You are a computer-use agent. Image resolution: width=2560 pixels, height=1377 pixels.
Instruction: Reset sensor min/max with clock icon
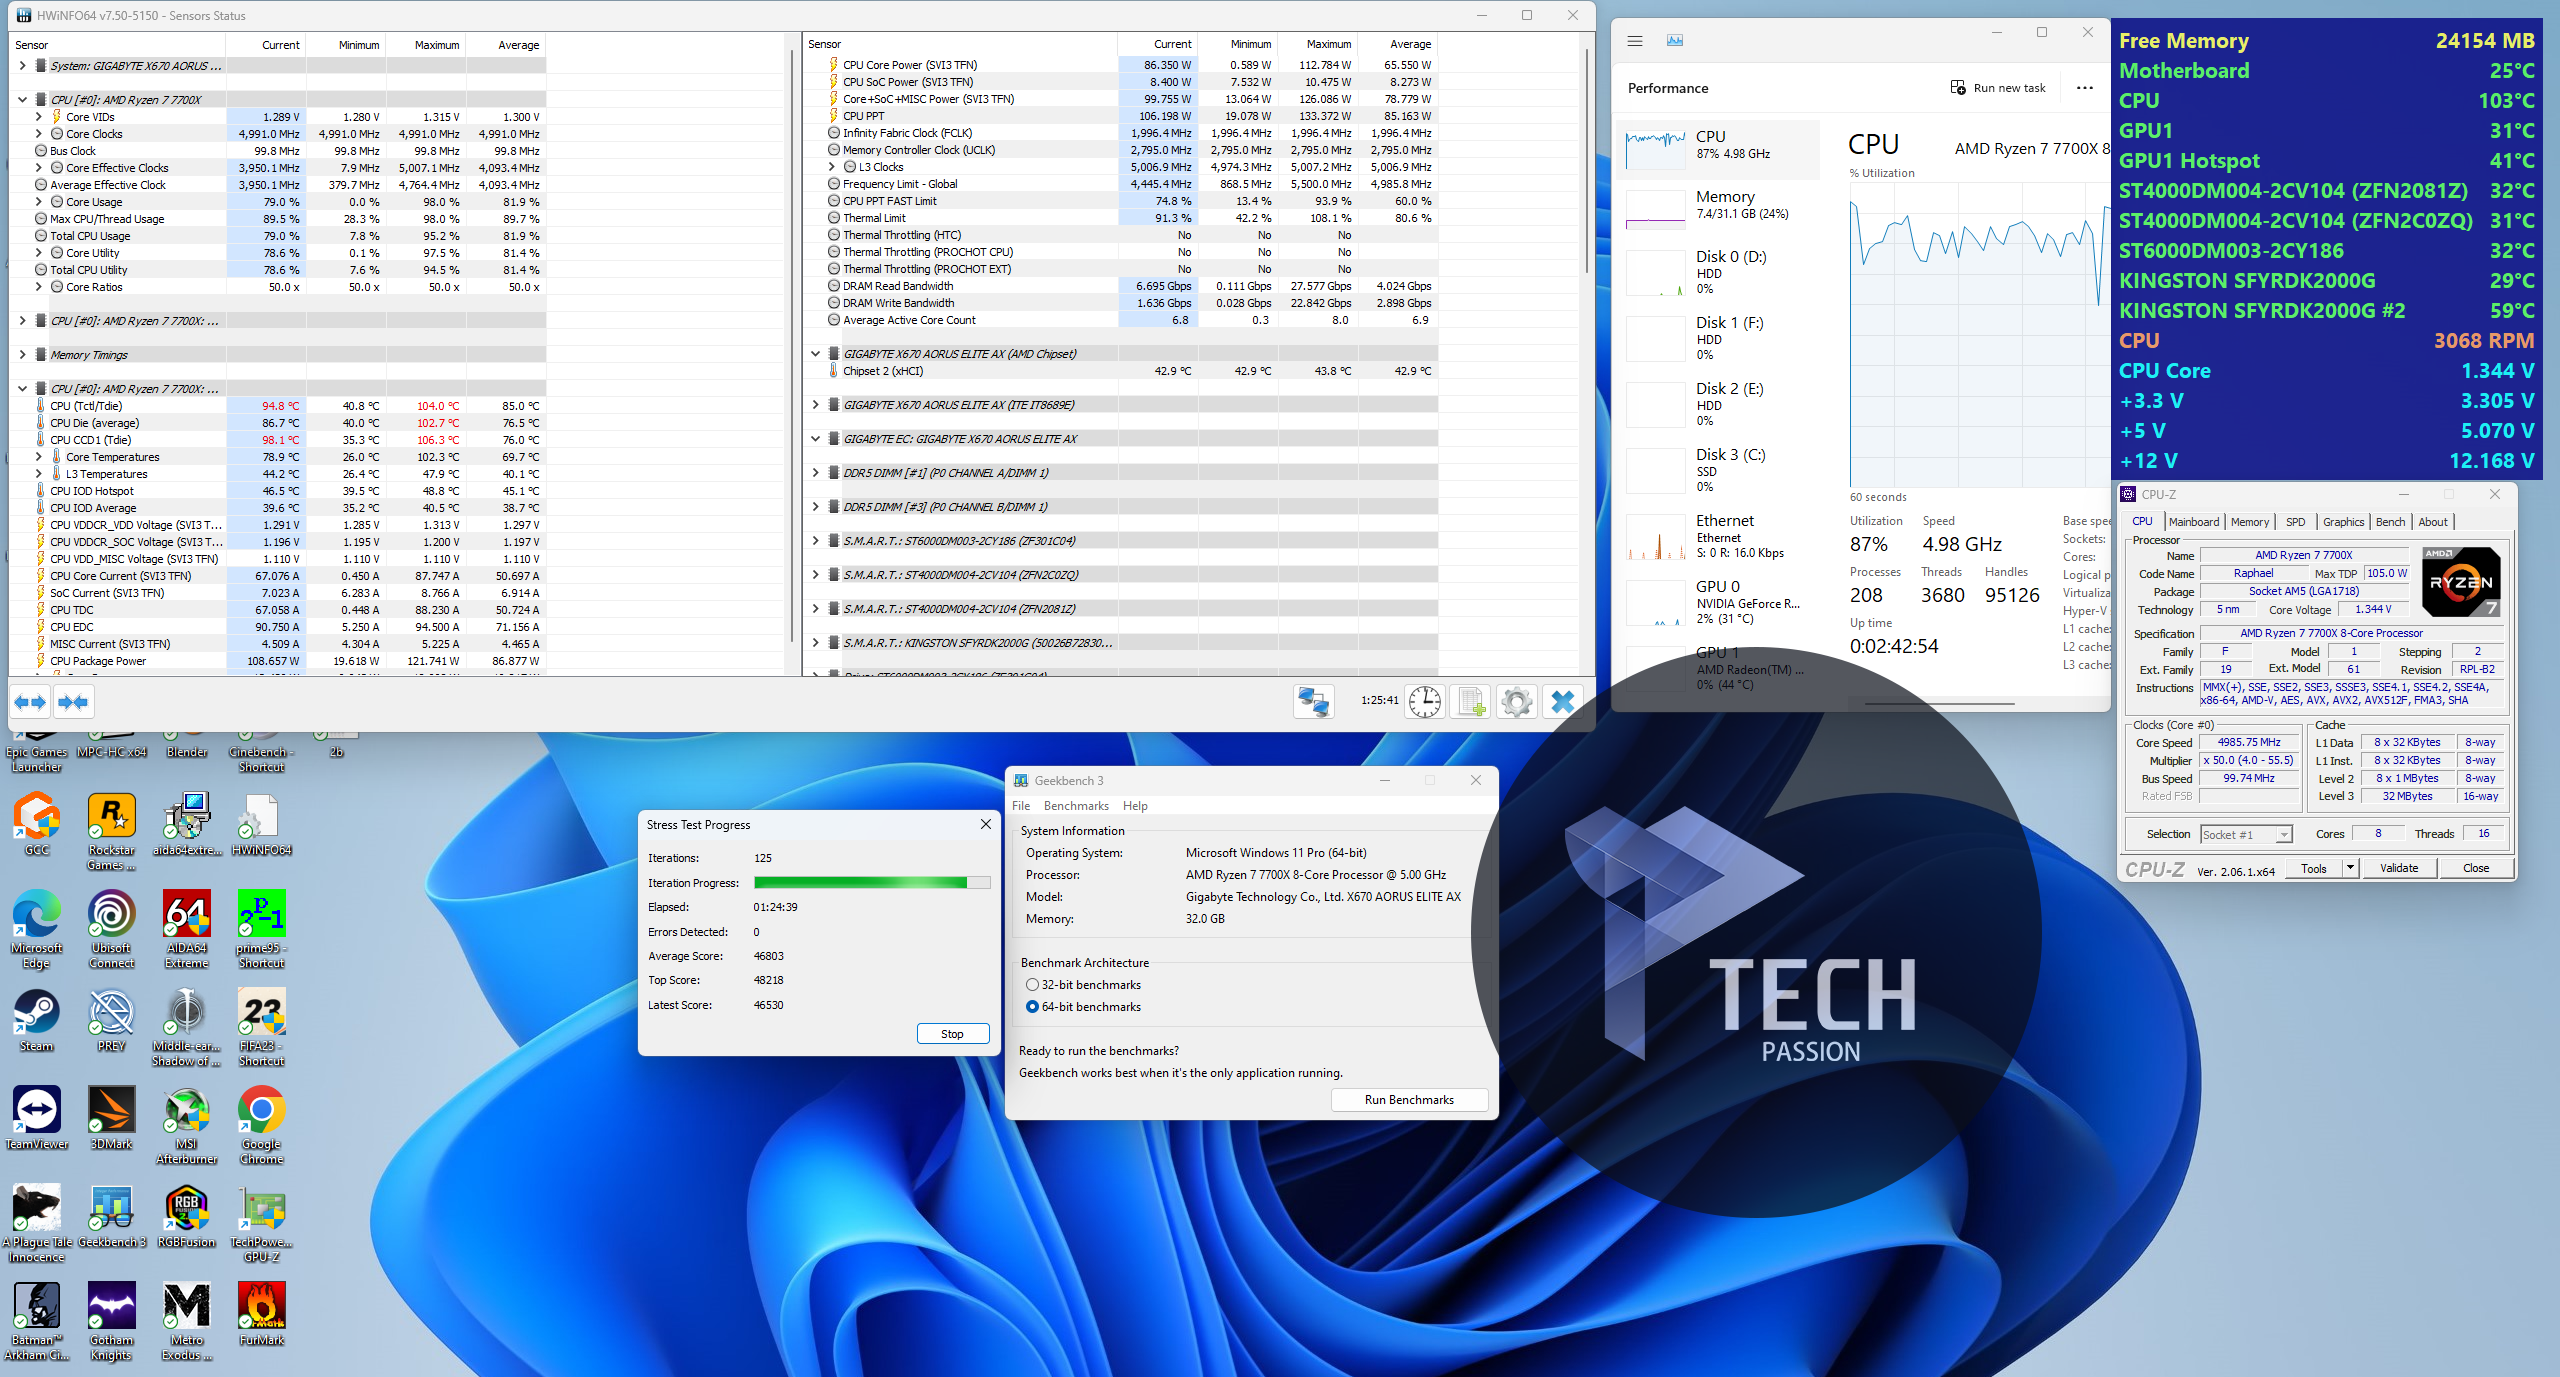coord(1424,702)
